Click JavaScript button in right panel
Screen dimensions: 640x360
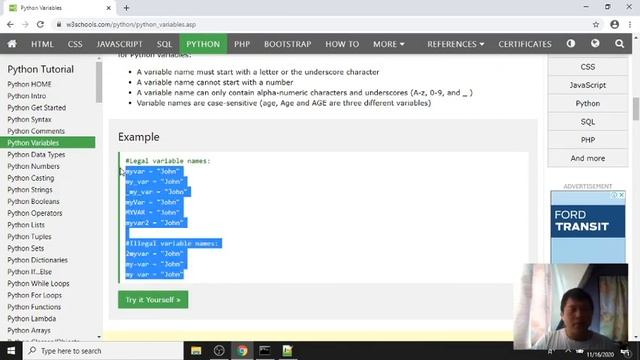[x=588, y=85]
